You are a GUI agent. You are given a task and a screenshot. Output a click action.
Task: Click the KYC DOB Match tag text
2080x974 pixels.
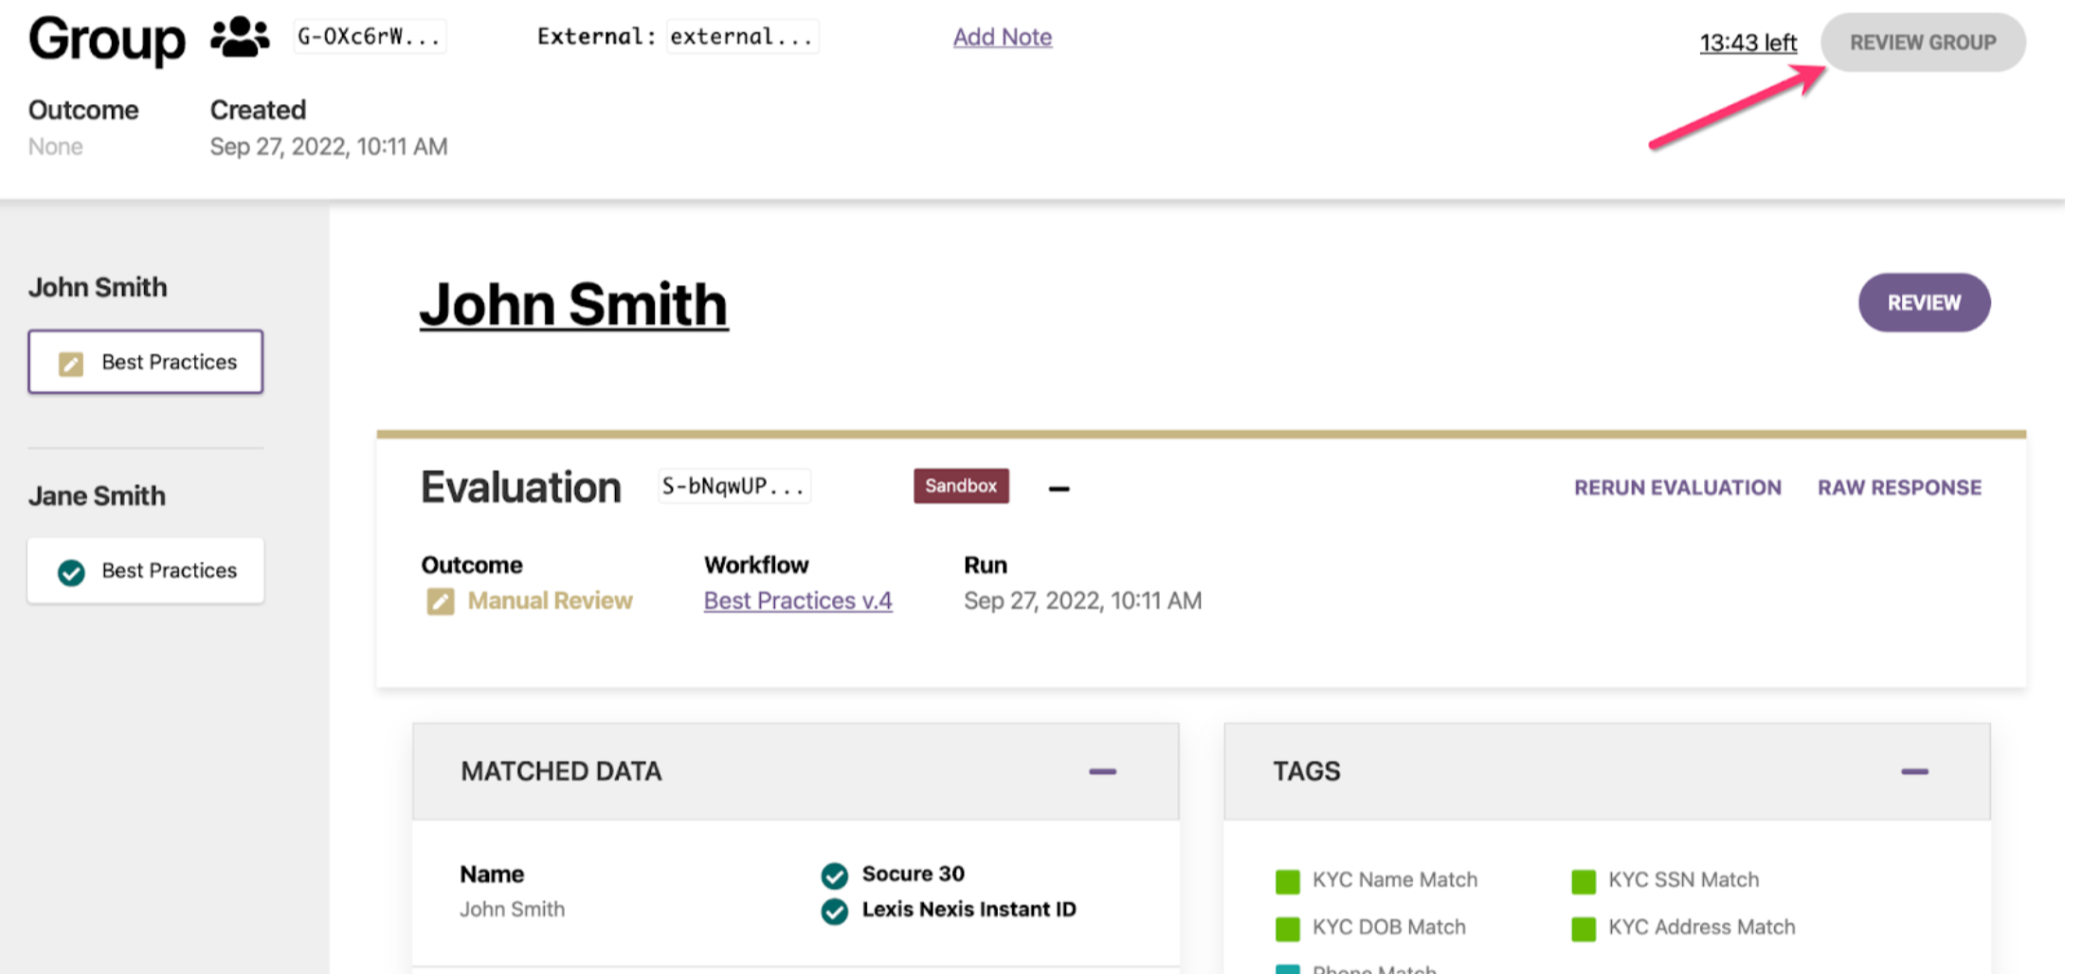pyautogui.click(x=1389, y=927)
